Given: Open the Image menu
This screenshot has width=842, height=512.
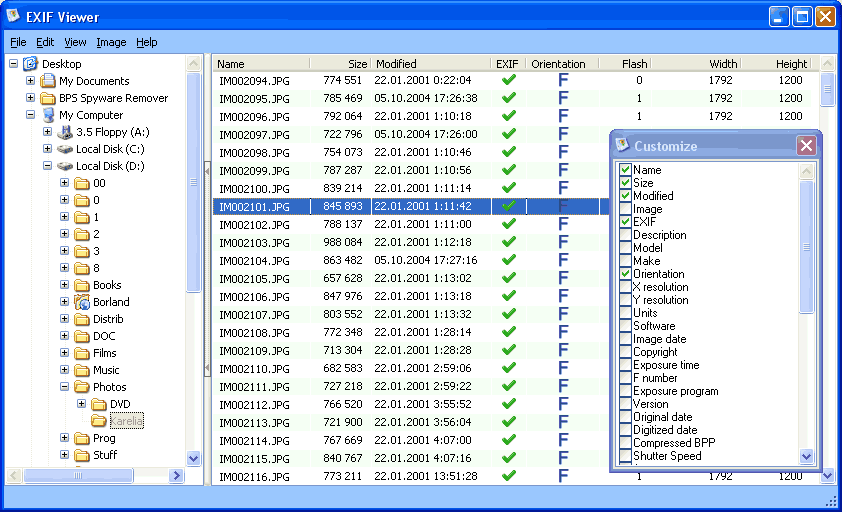Looking at the screenshot, I should coord(111,42).
